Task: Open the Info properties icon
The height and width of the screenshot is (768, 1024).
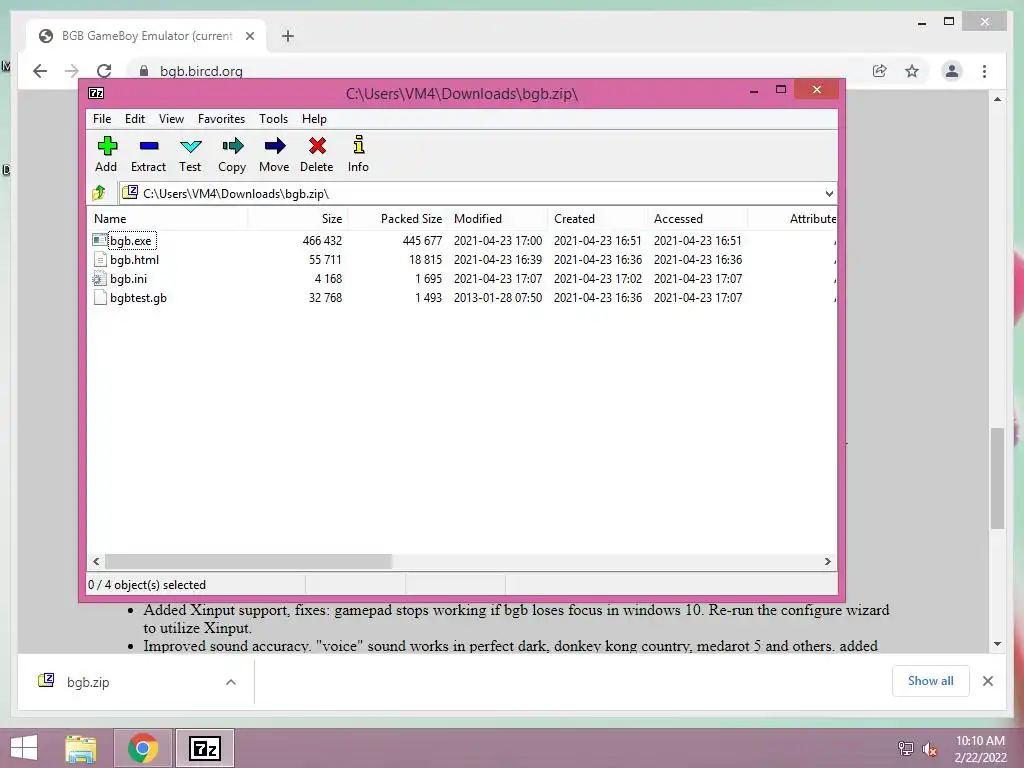Action: 358,146
